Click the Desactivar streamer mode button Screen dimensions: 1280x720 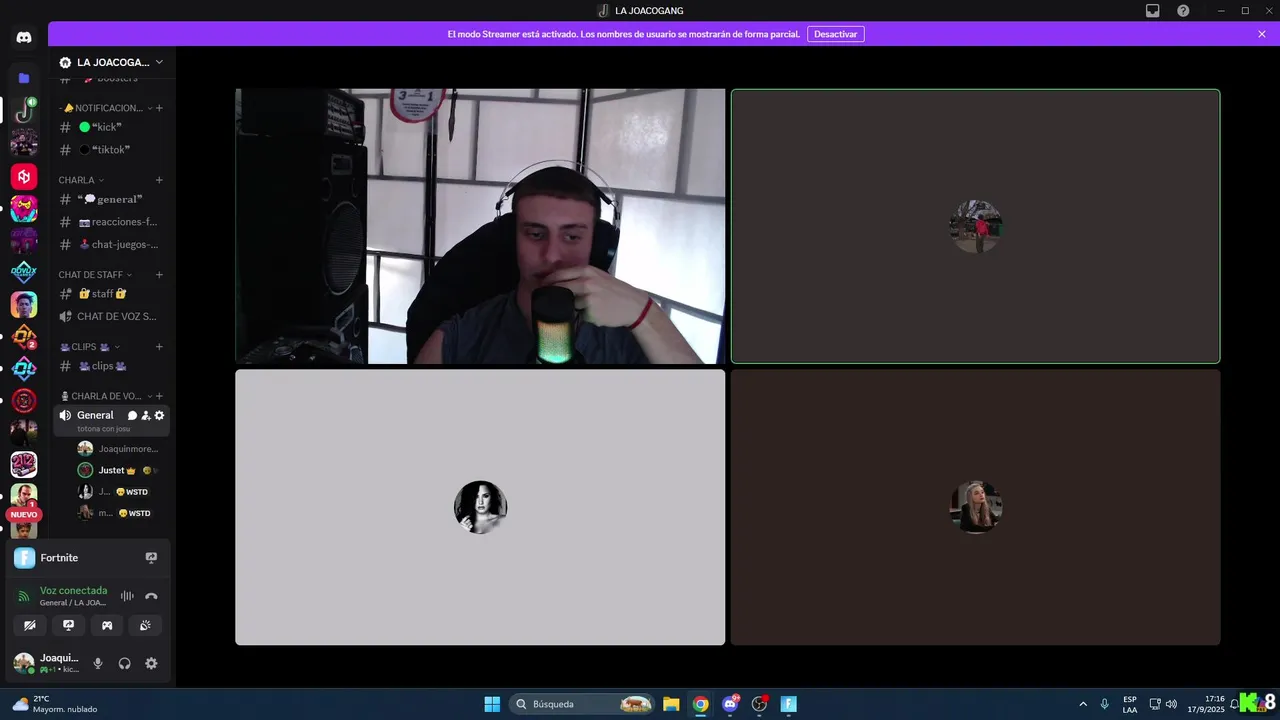pyautogui.click(x=835, y=34)
